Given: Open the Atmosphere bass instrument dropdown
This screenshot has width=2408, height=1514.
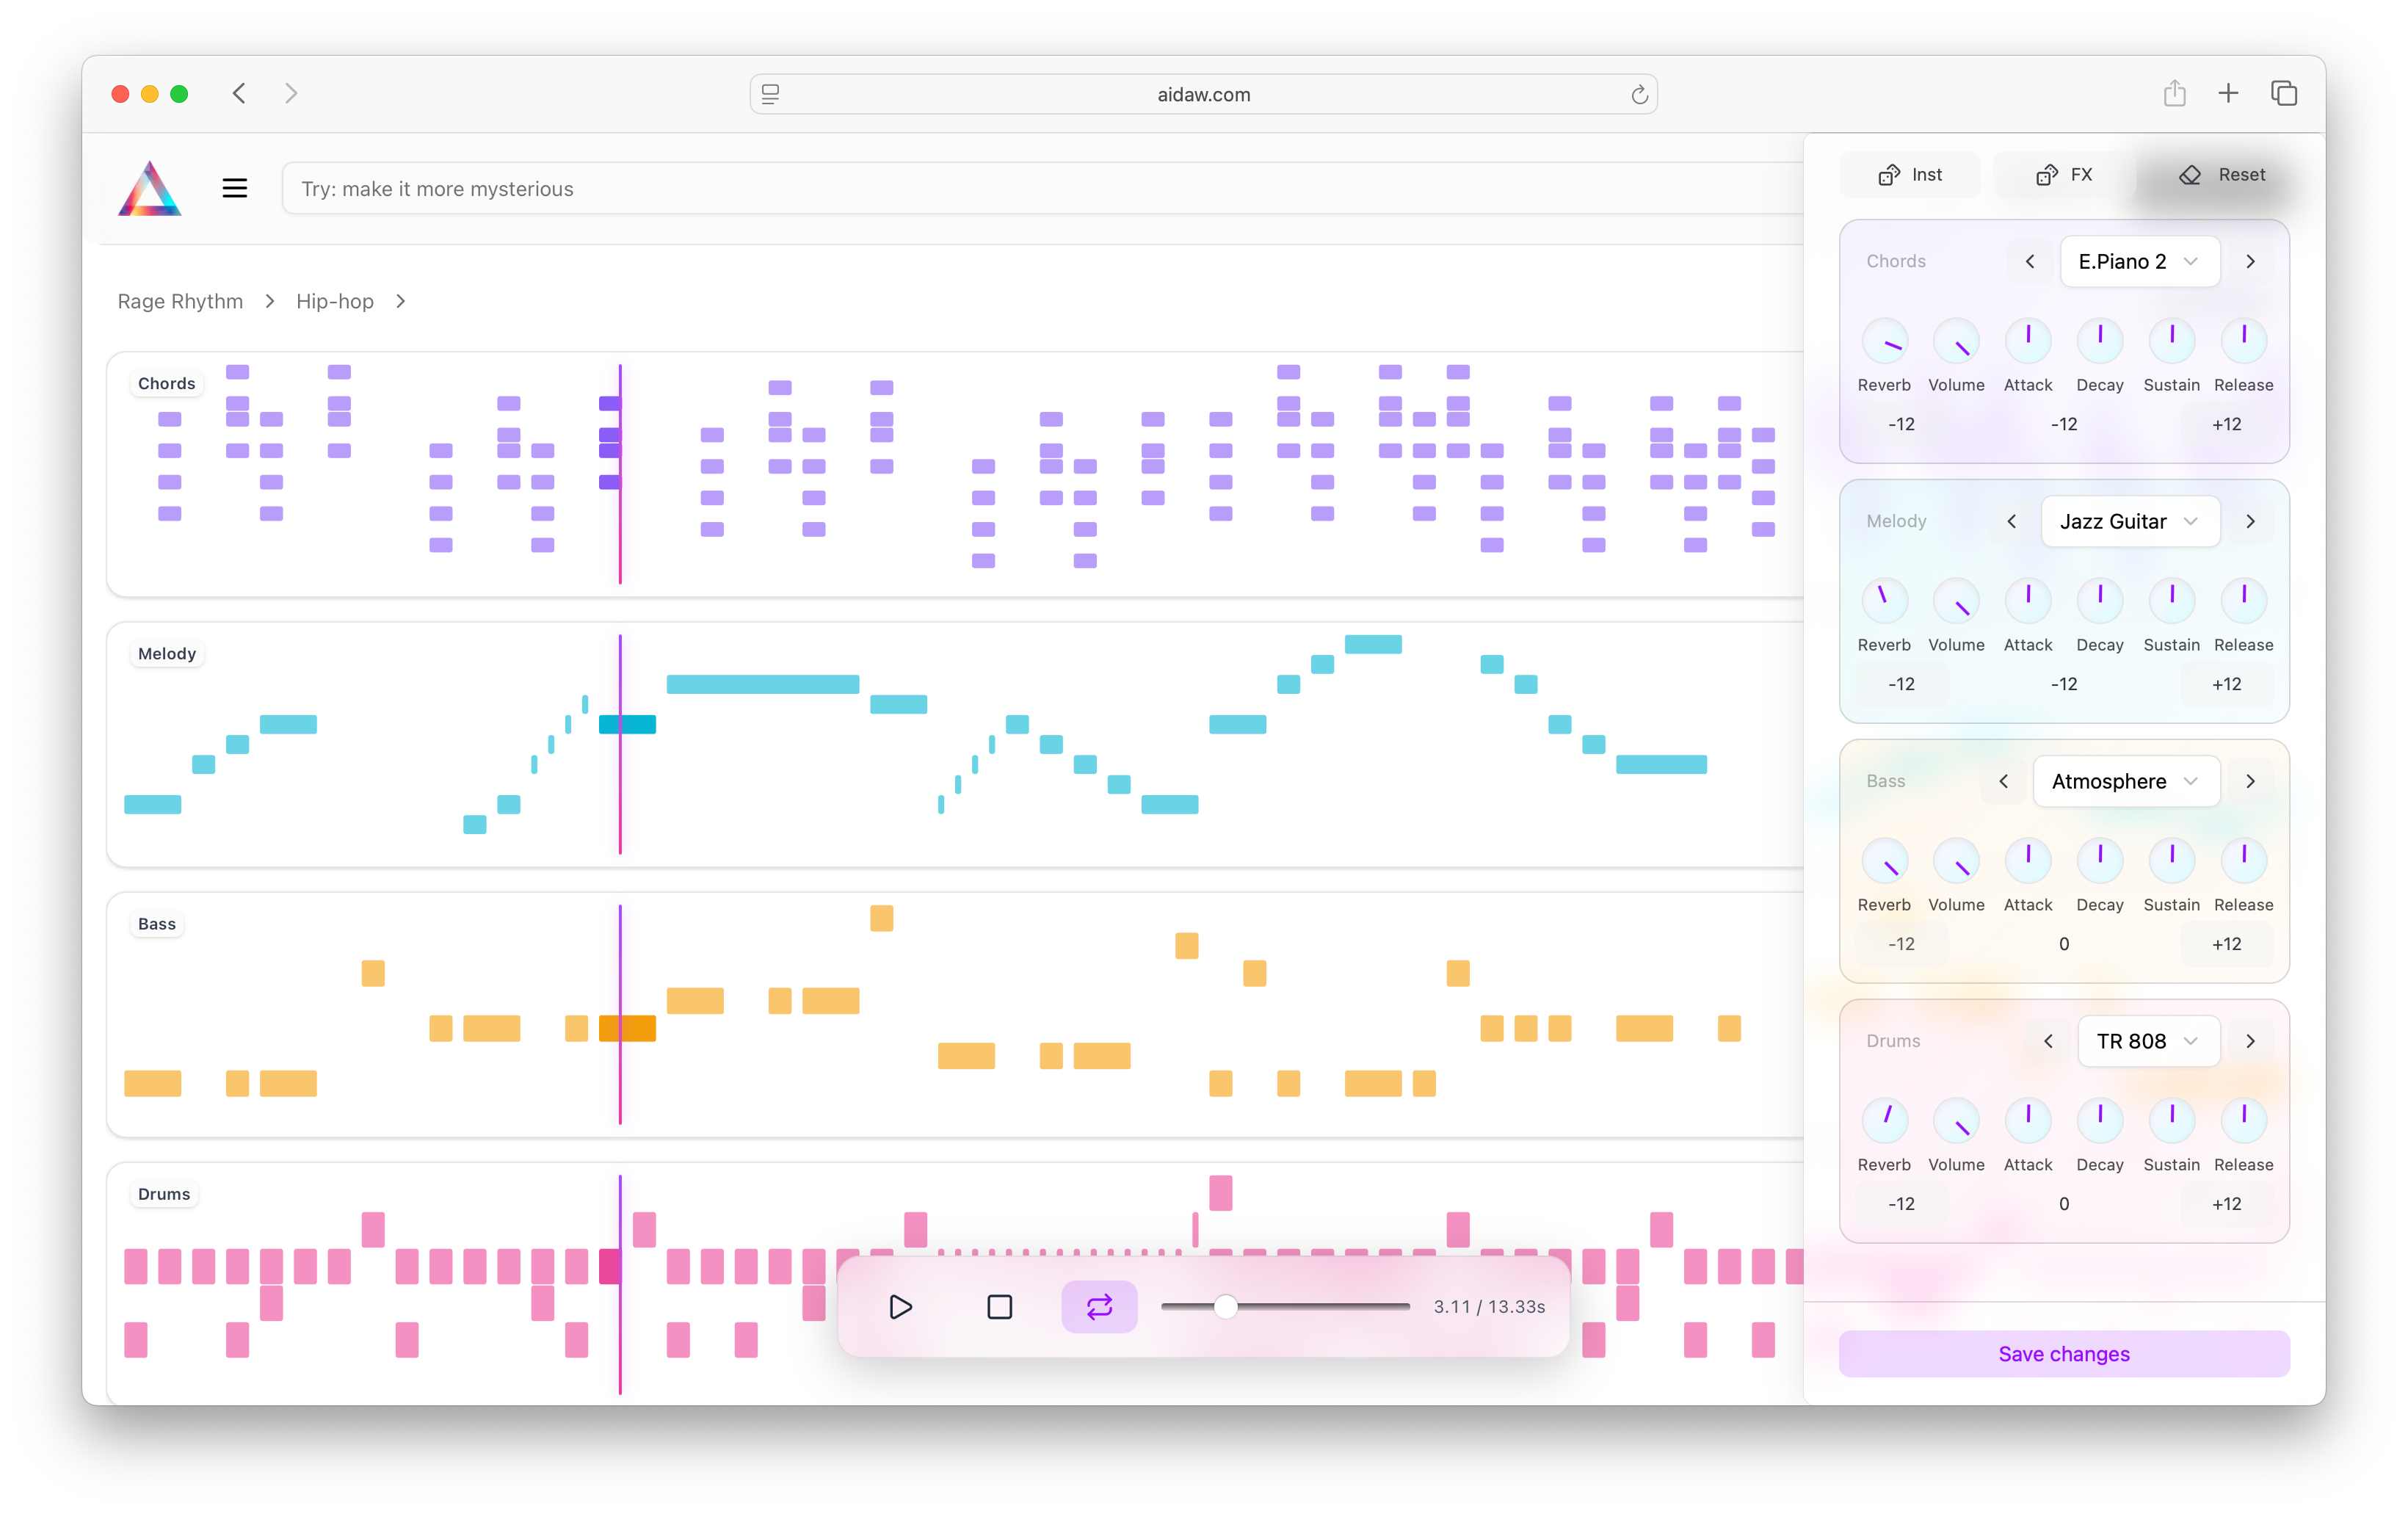Looking at the screenshot, I should (x=2126, y=782).
